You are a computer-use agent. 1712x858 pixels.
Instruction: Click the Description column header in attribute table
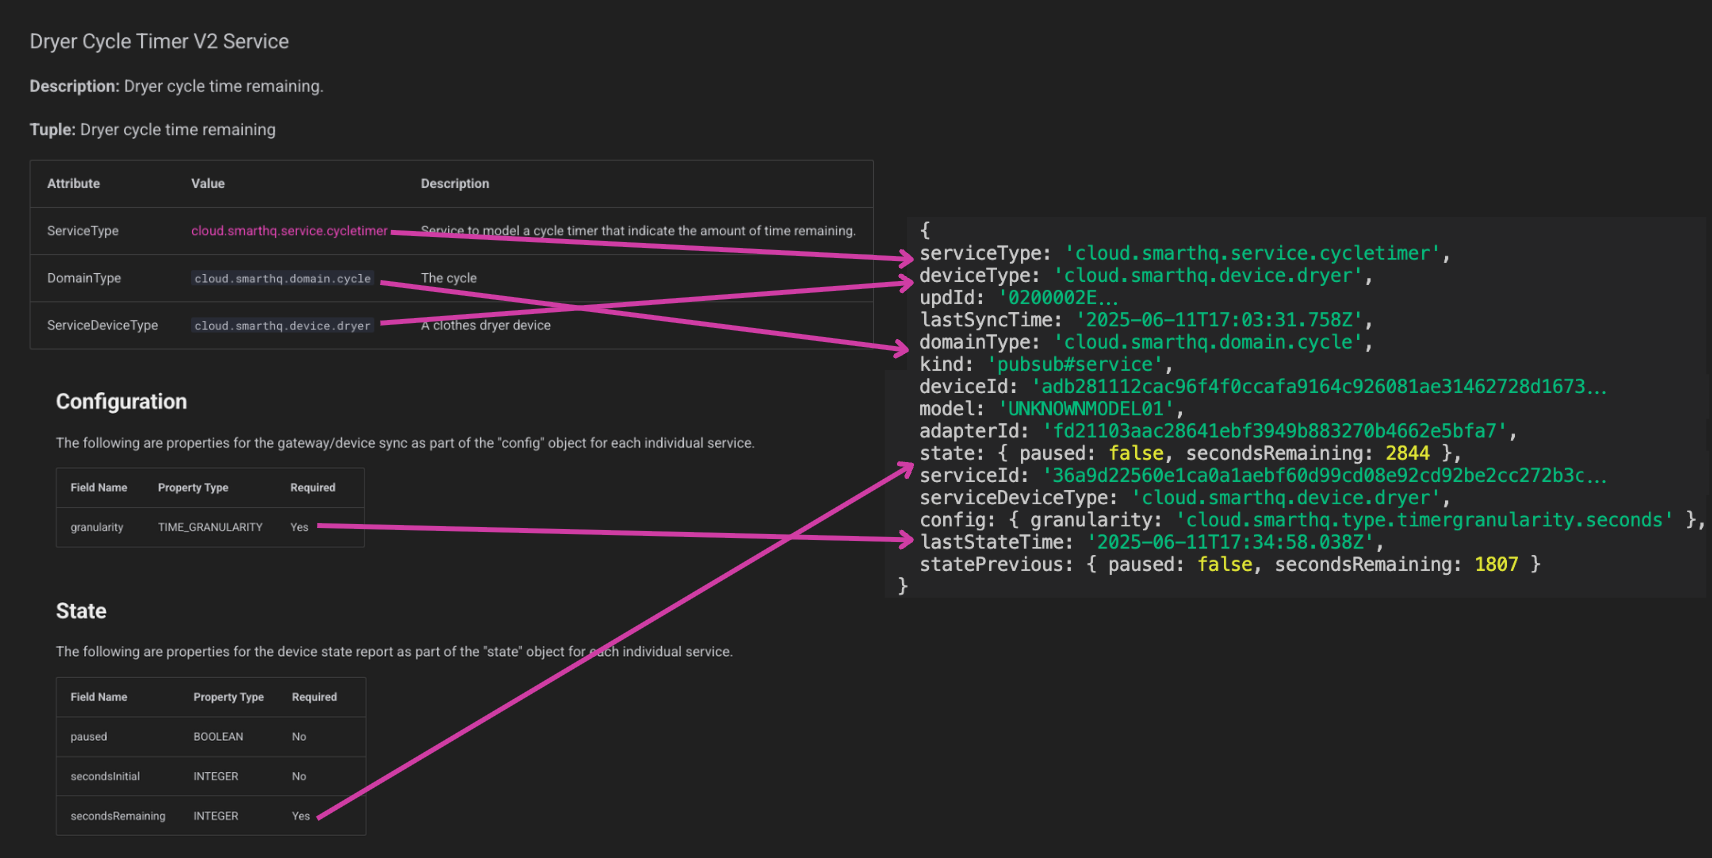click(x=455, y=184)
